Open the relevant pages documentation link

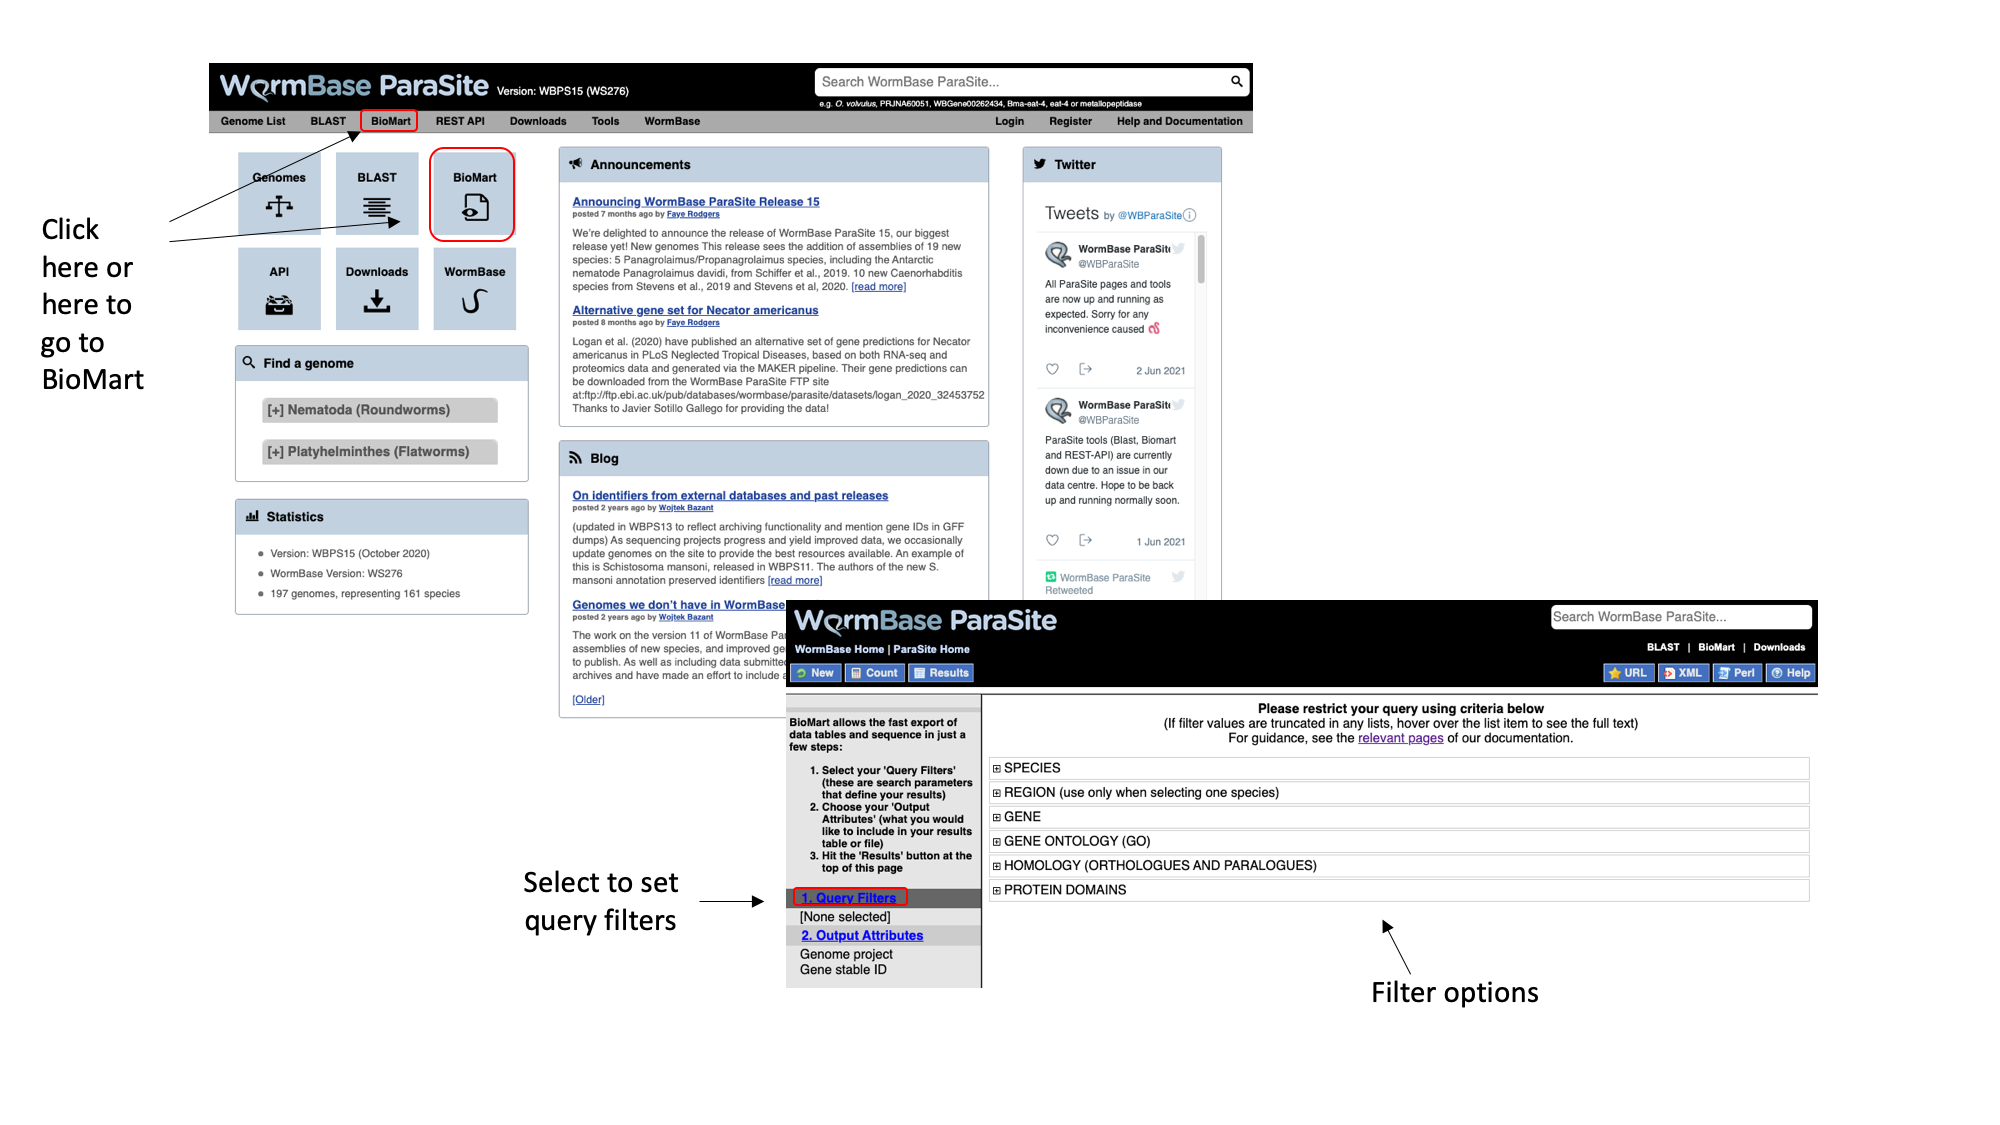(1400, 738)
